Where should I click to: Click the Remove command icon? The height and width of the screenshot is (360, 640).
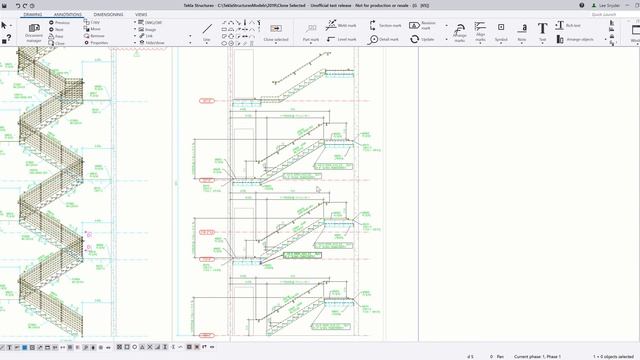pos(87,36)
